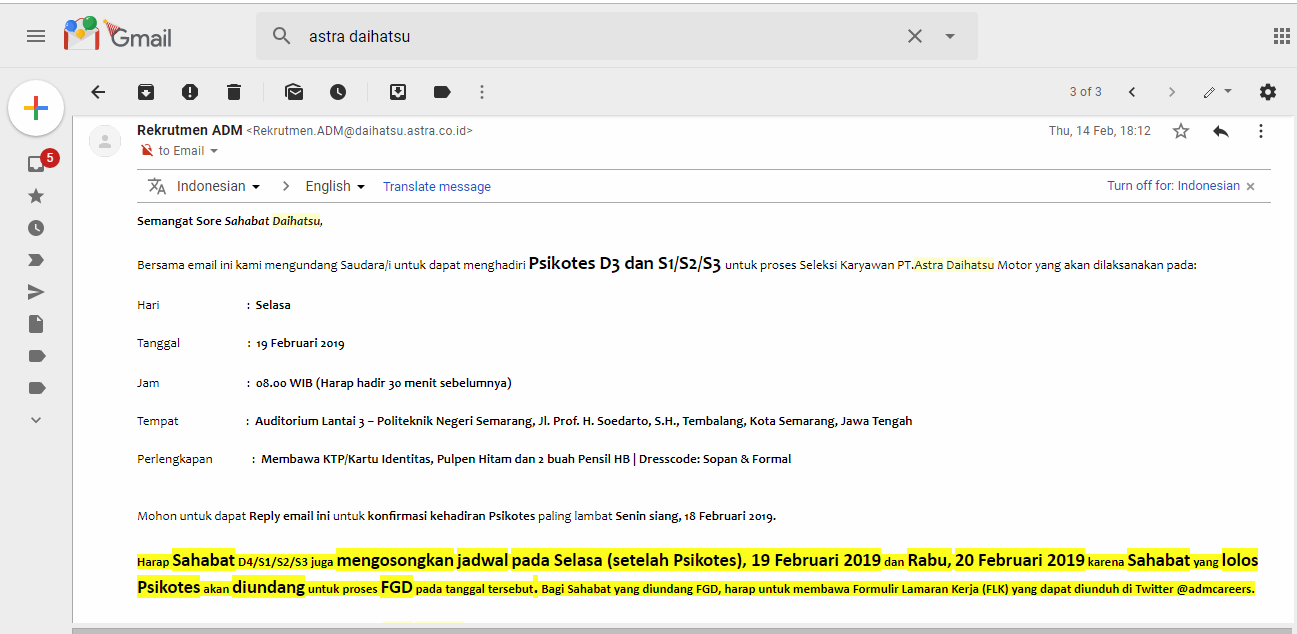Screen dimensions: 1297x634
Task: Open the Google apps grid
Action: [x=1282, y=36]
